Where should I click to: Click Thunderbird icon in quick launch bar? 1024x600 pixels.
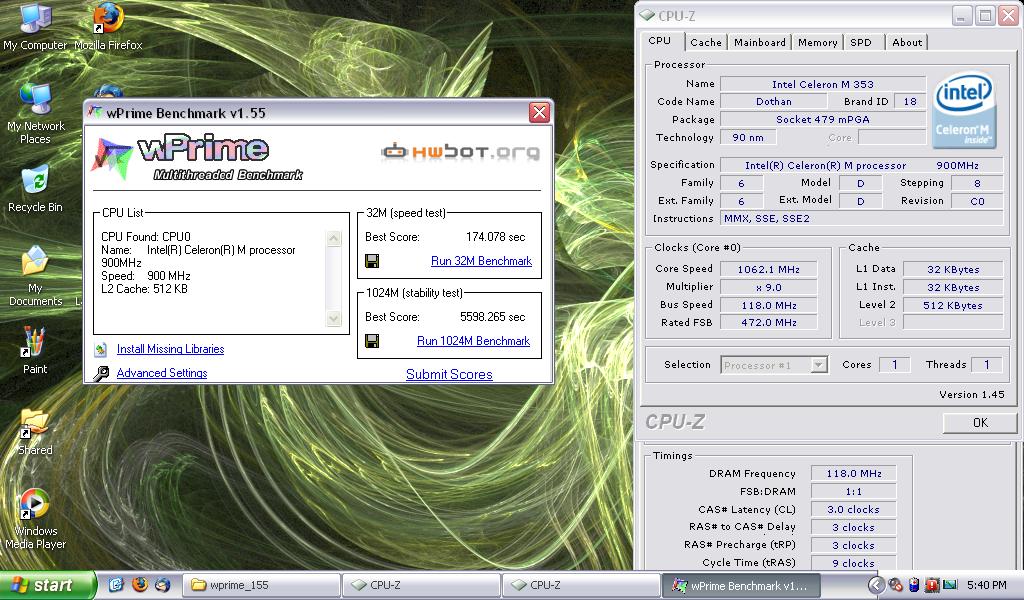163,584
